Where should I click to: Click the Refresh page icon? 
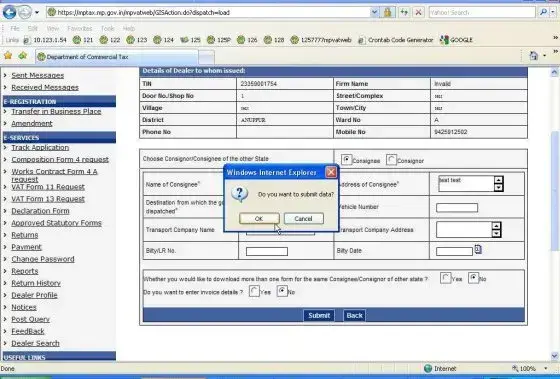click(404, 13)
